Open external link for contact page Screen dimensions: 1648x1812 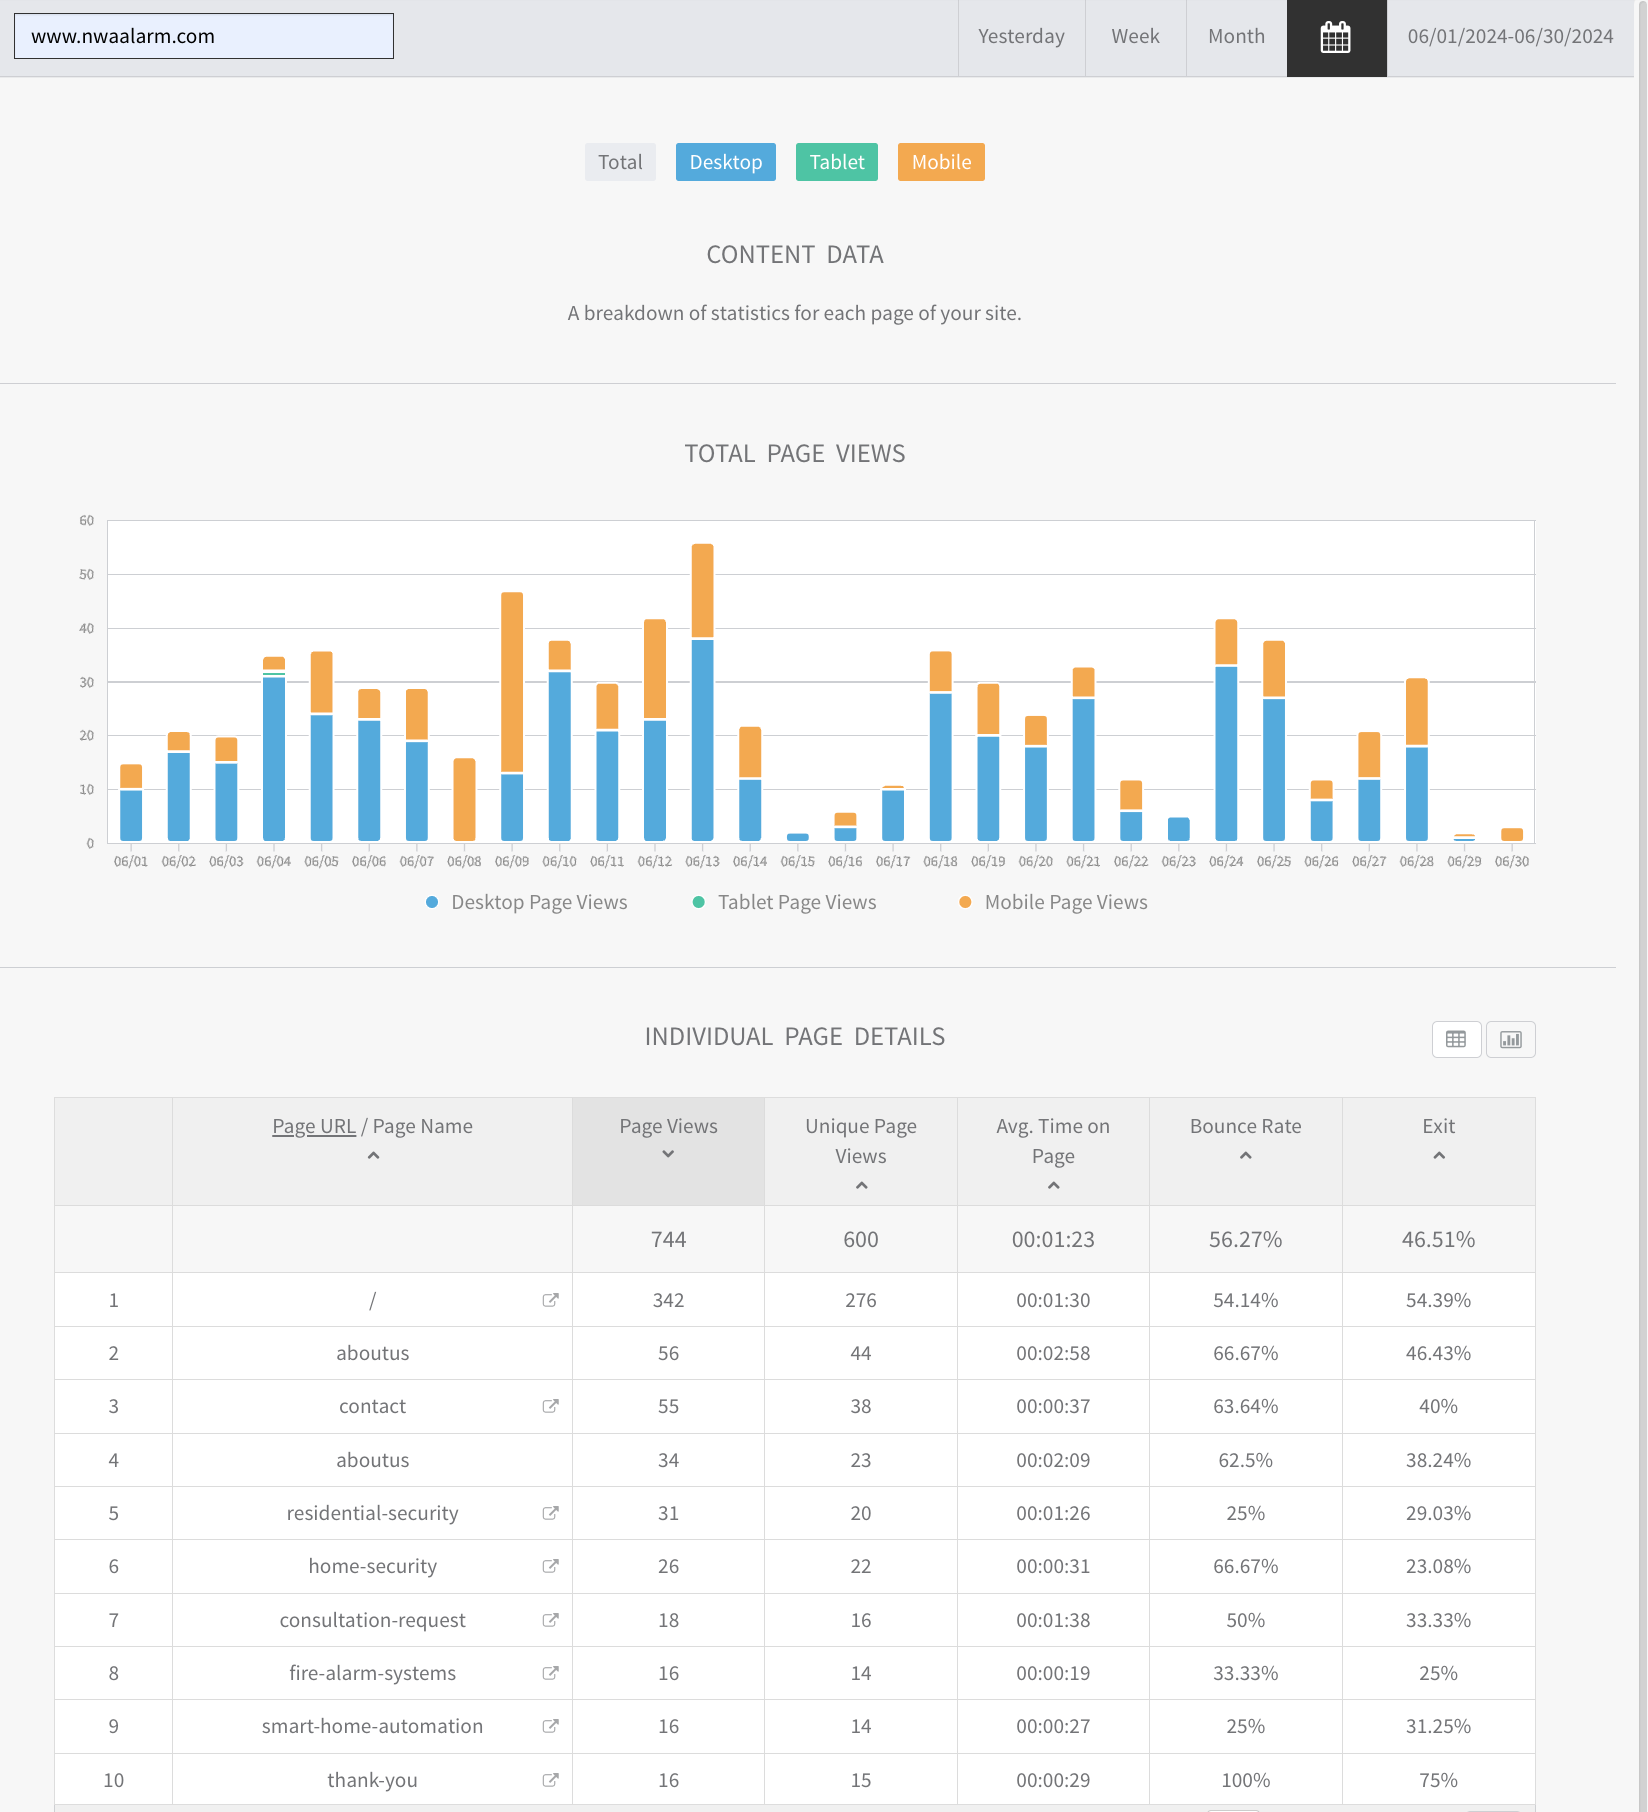(x=550, y=1406)
